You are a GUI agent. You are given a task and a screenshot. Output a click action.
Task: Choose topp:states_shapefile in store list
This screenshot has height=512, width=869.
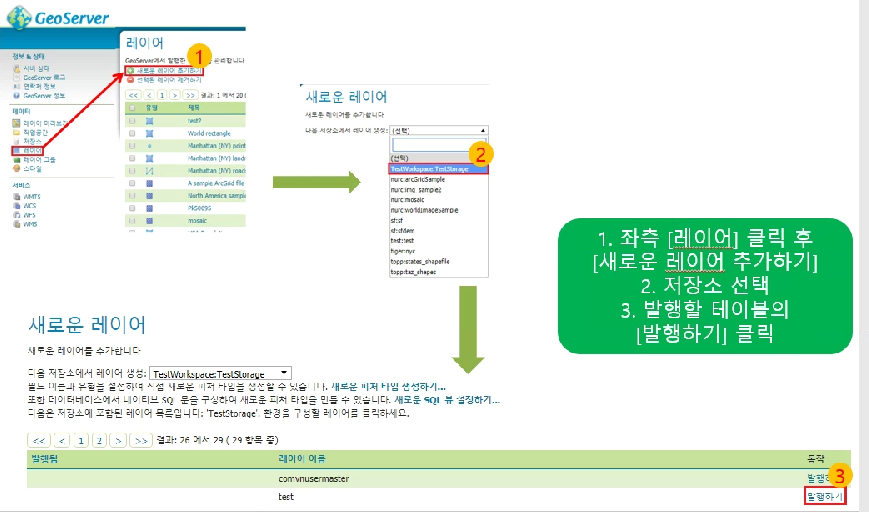pos(420,261)
